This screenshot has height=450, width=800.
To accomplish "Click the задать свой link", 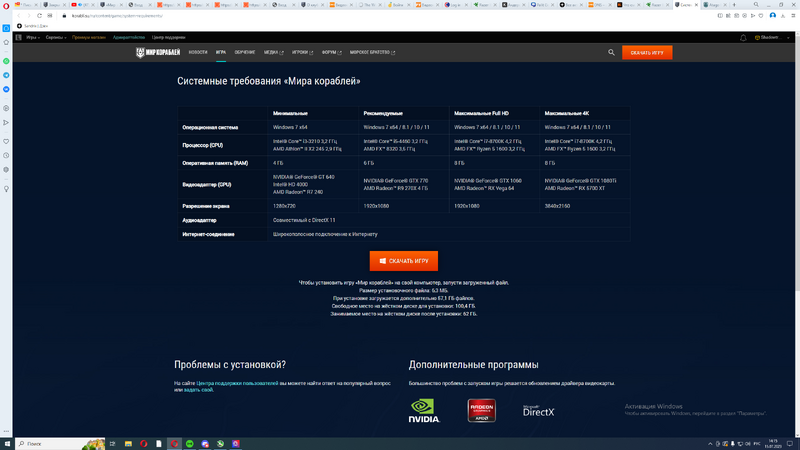I will tap(198, 390).
